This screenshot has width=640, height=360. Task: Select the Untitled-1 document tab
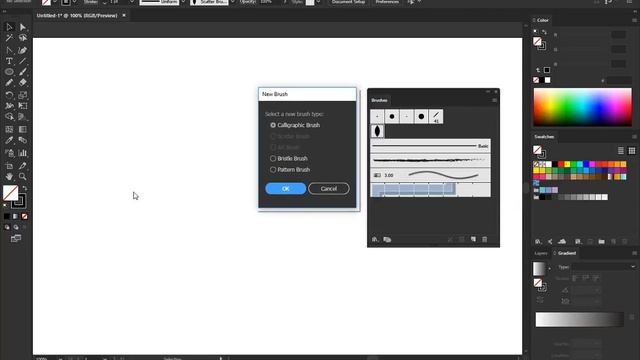[x=77, y=16]
